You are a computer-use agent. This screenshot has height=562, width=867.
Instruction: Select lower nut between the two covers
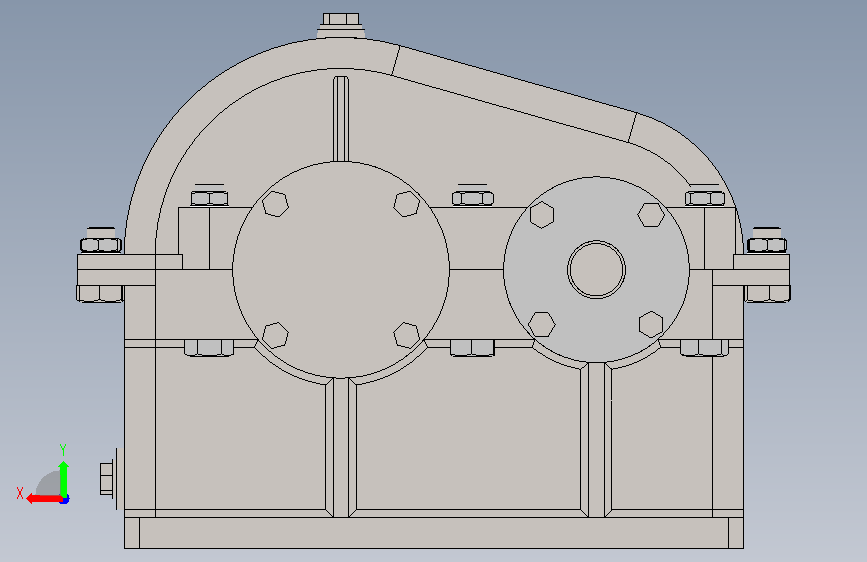[472, 348]
